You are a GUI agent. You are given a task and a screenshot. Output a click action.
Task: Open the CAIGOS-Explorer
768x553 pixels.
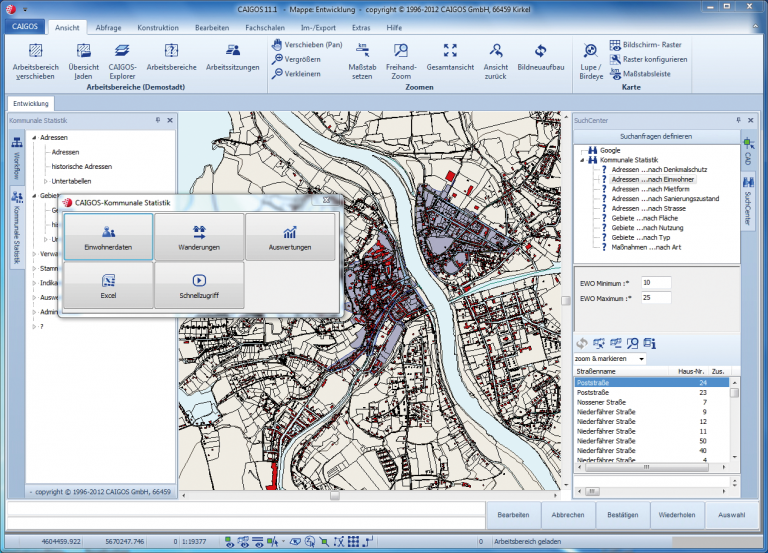pos(123,51)
